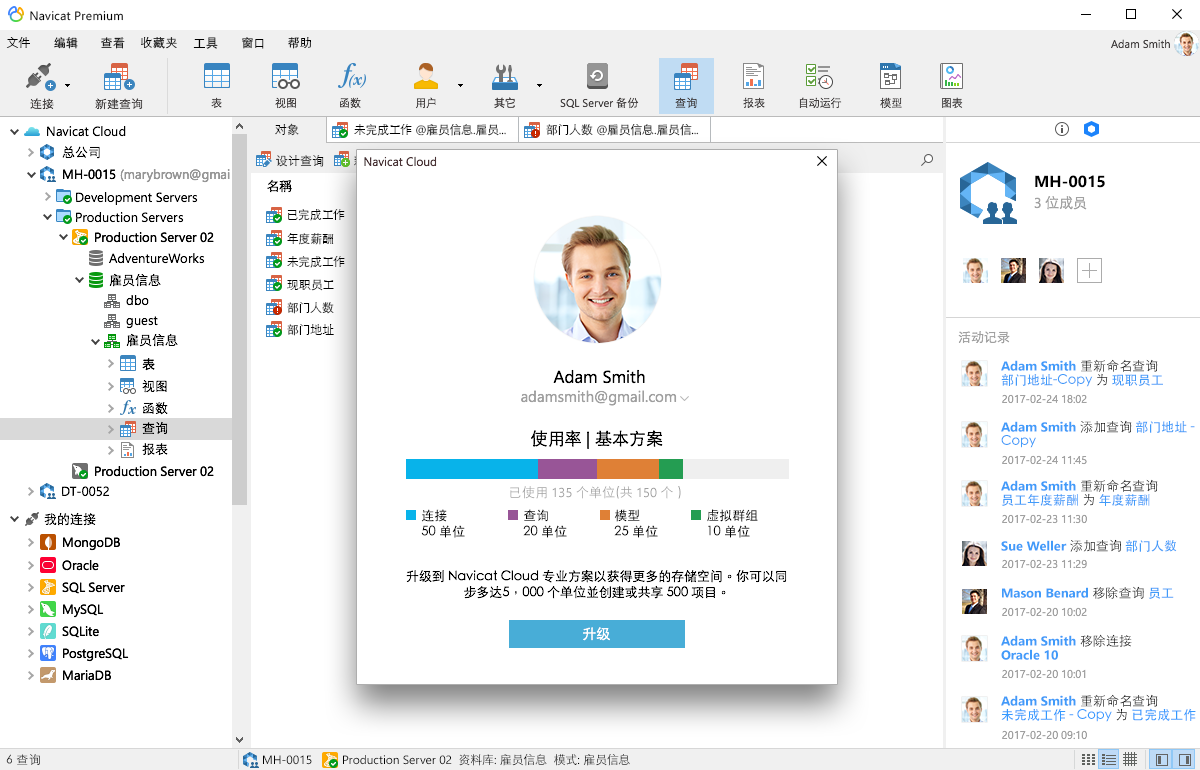
Task: Switch to the 对象 tab
Action: click(x=287, y=130)
